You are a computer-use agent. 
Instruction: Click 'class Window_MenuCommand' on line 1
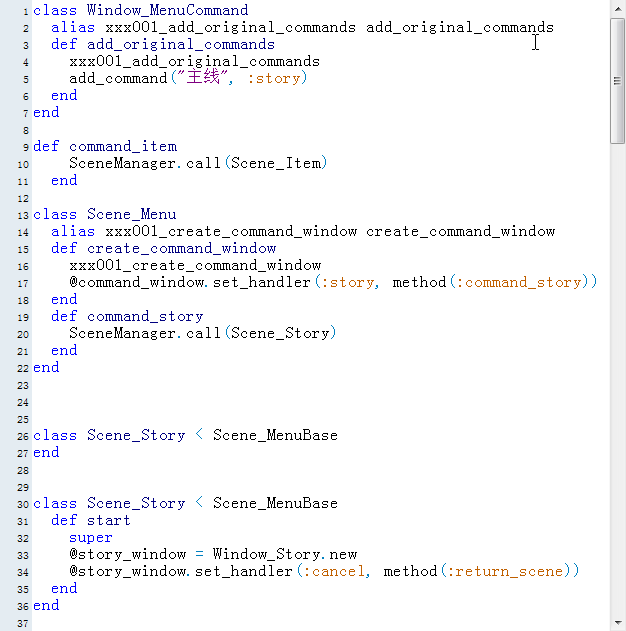140,10
